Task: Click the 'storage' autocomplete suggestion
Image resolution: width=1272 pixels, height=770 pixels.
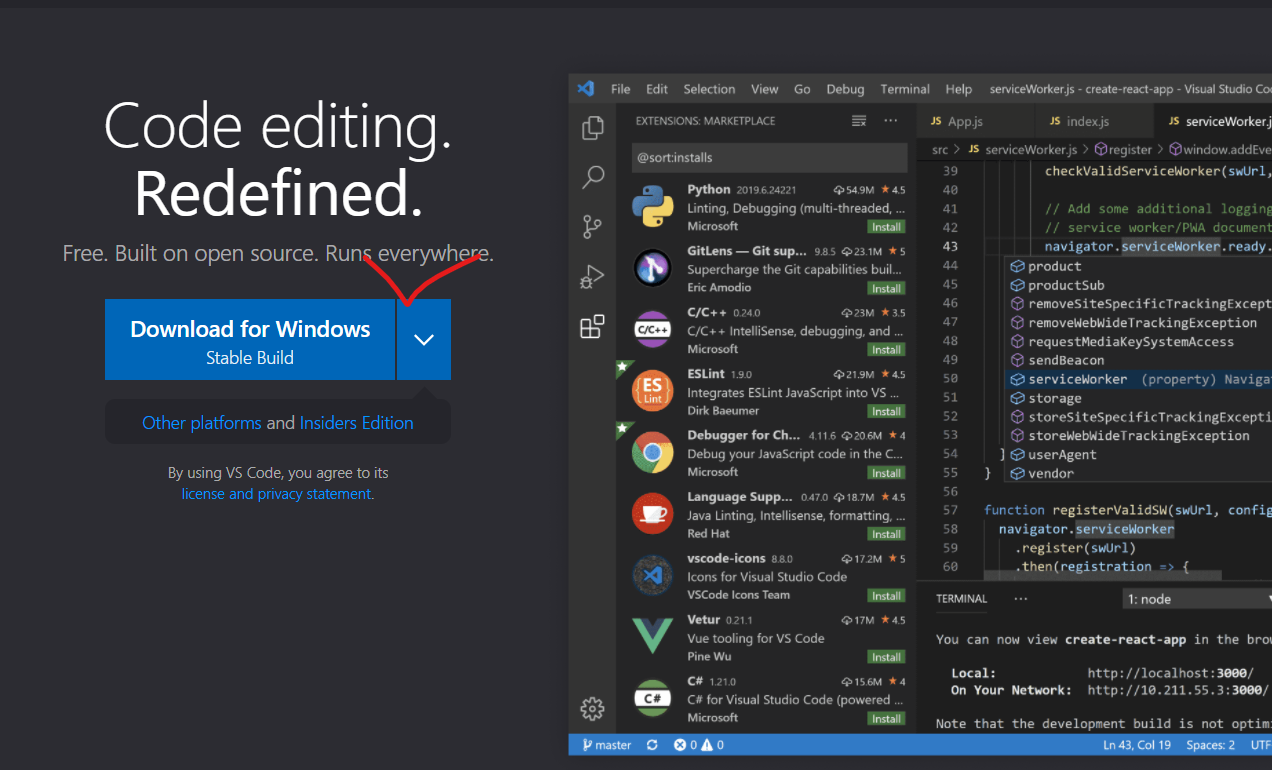Action: coord(1138,398)
